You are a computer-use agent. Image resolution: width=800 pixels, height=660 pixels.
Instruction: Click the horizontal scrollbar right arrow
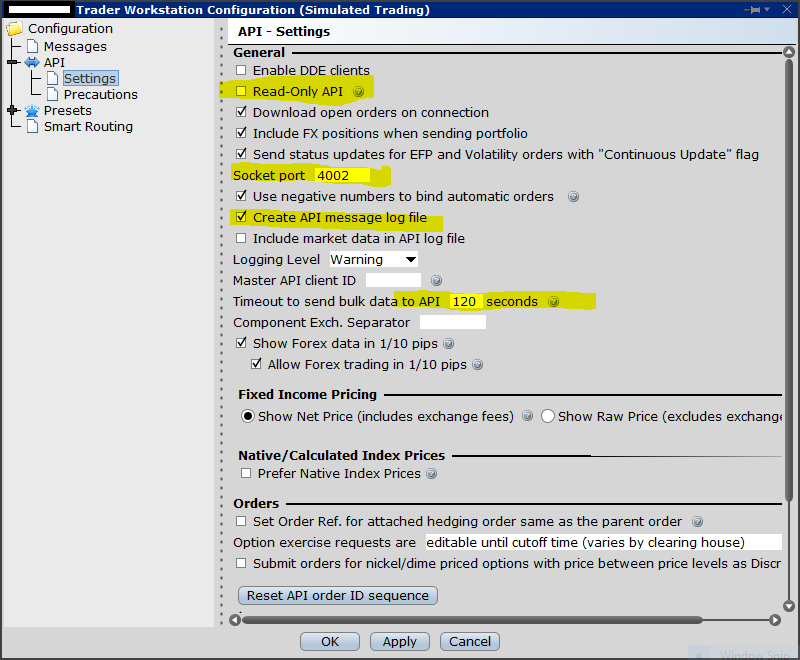(x=775, y=620)
